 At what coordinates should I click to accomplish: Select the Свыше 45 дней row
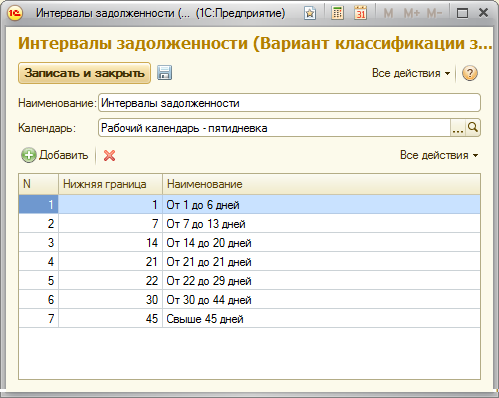tap(249, 318)
